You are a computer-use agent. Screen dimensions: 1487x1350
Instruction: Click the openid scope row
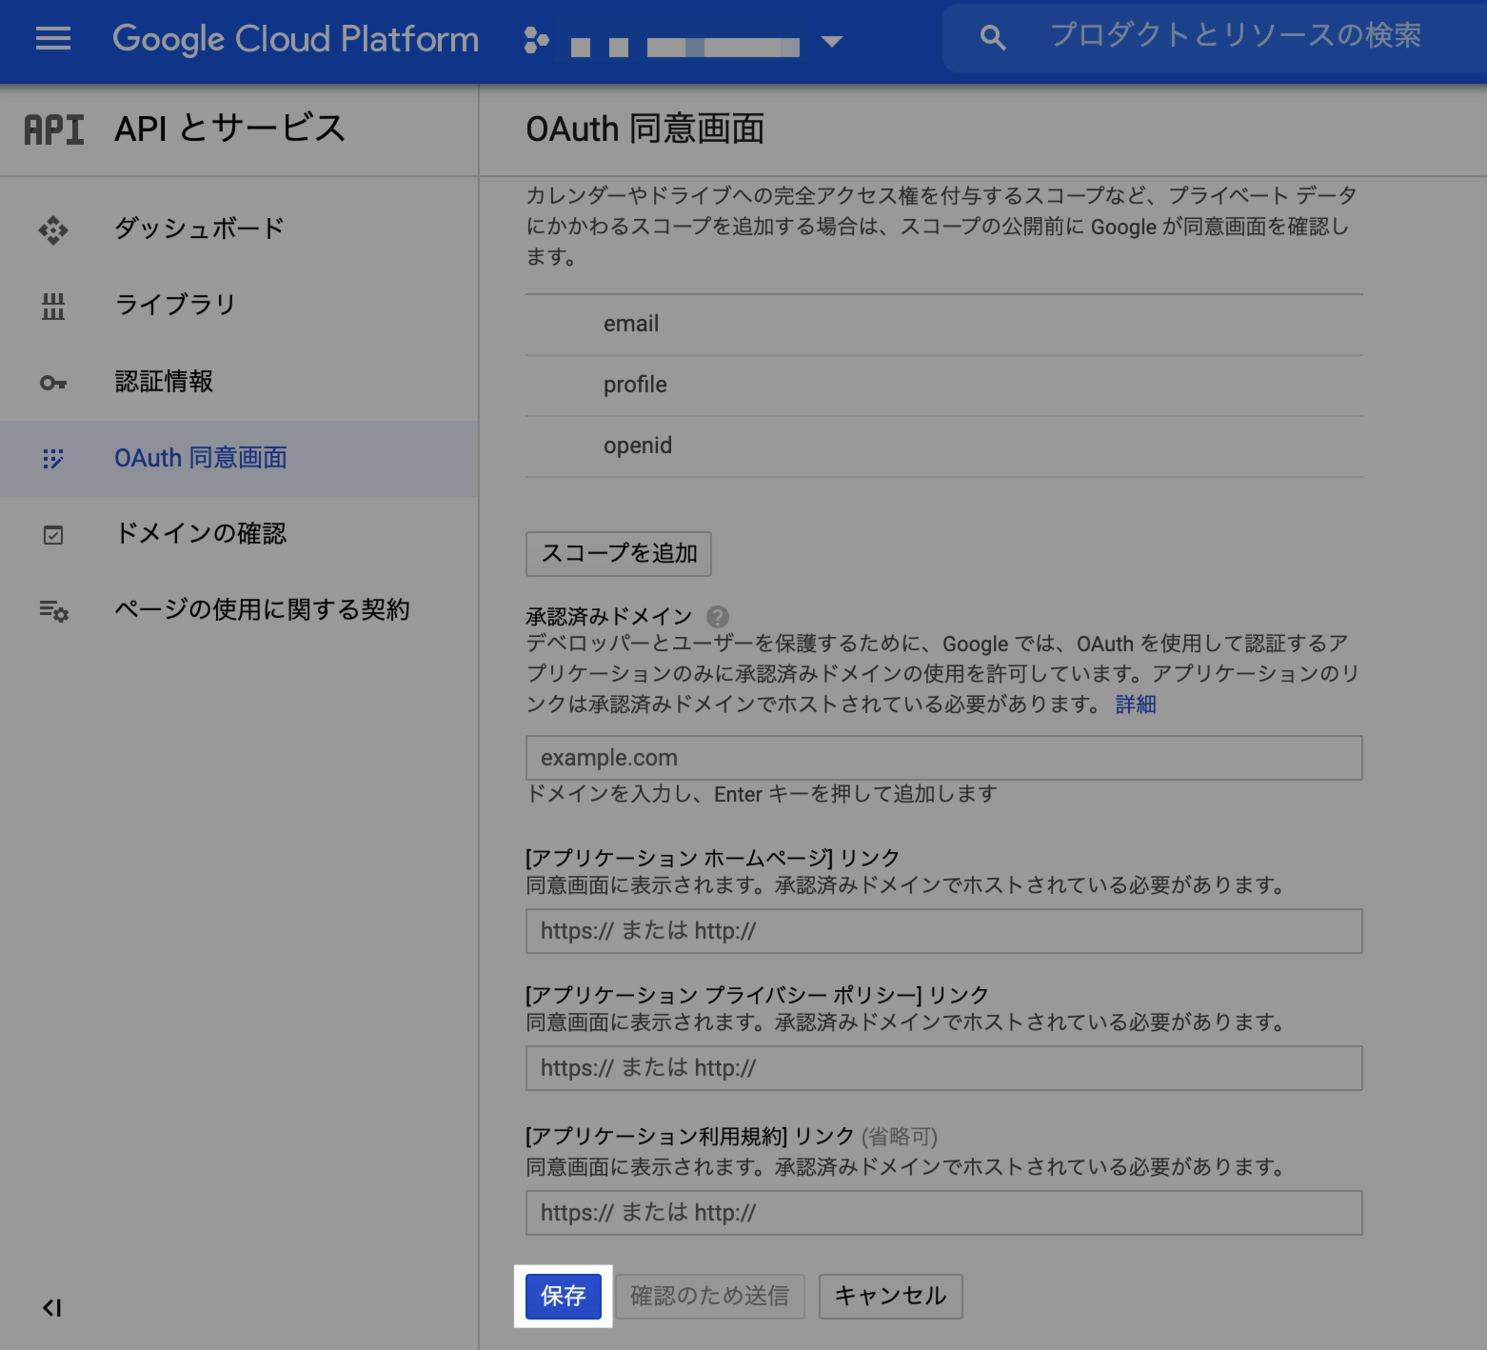click(944, 446)
